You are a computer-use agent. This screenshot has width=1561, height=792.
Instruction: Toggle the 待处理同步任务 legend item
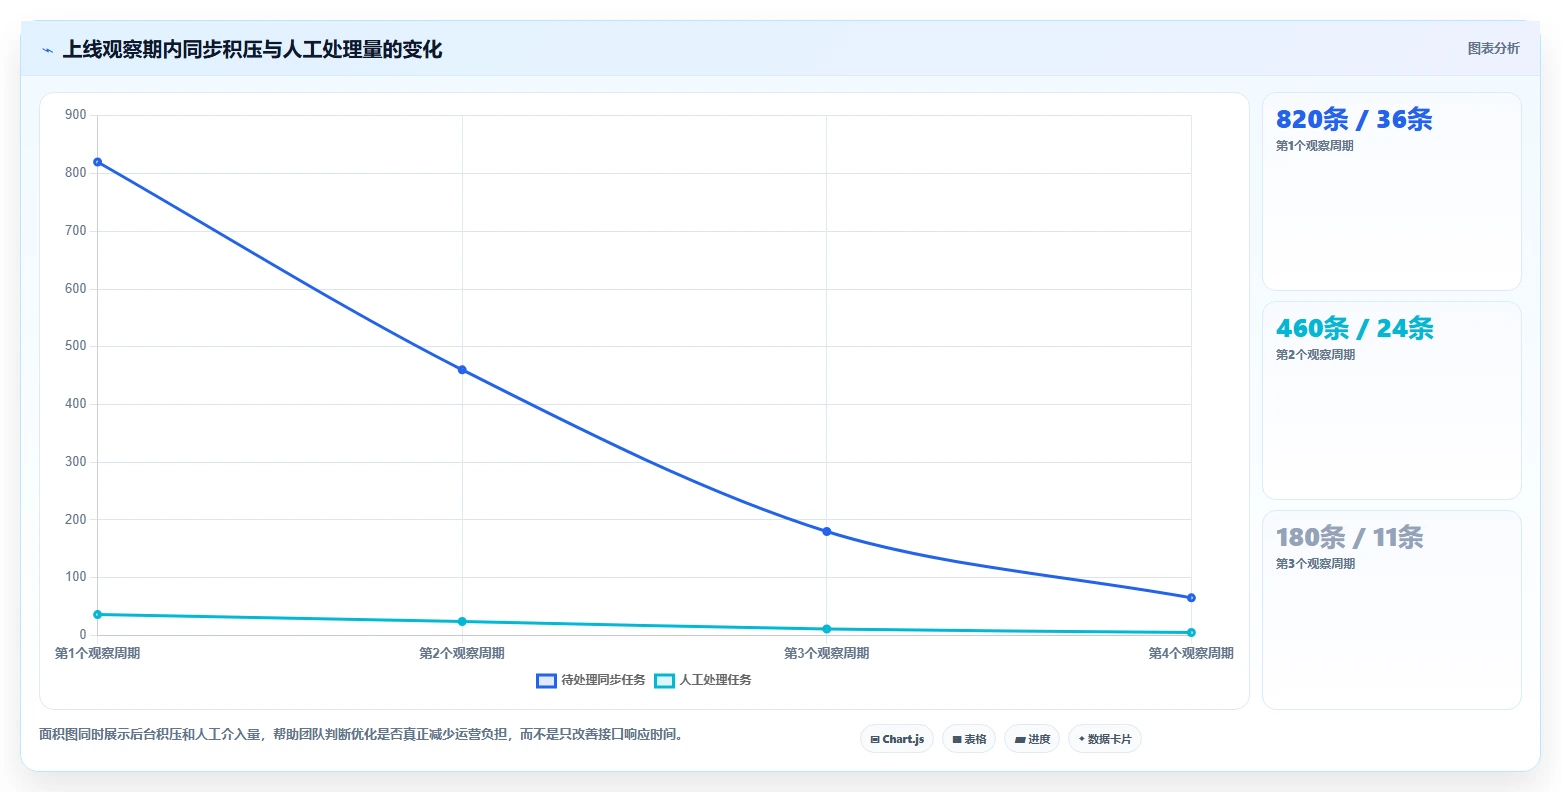591,680
